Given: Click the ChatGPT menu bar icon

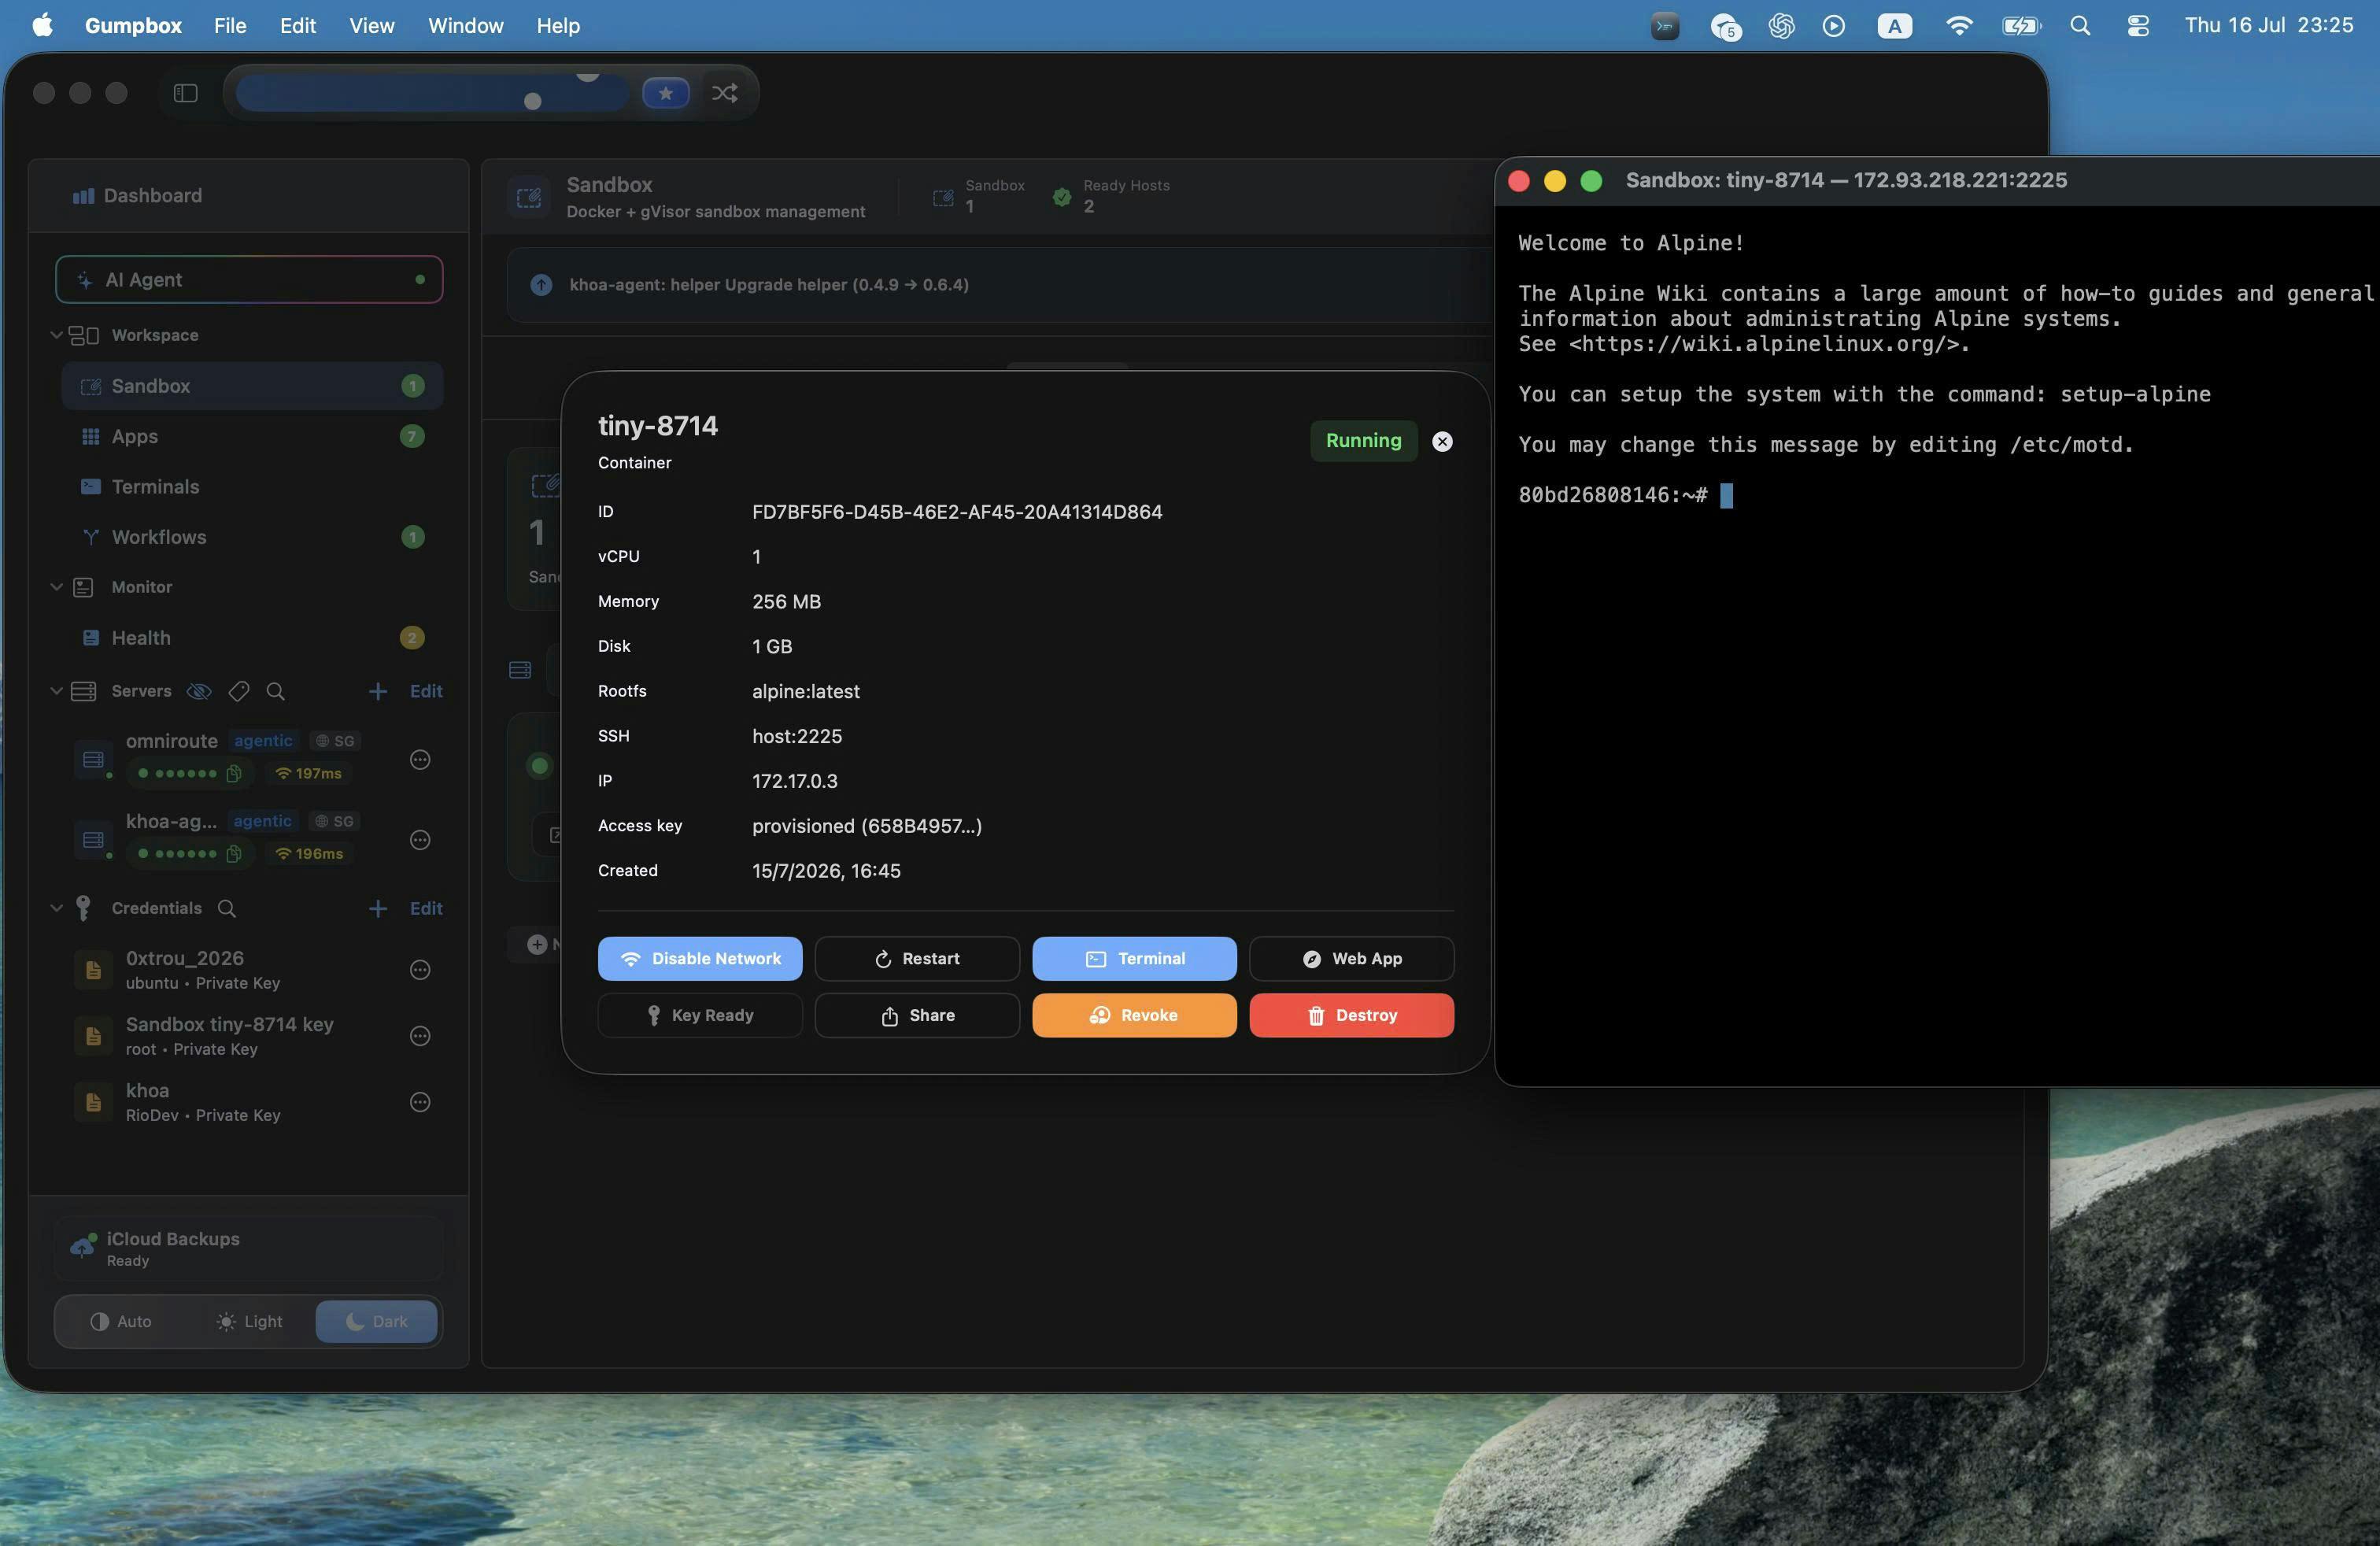Looking at the screenshot, I should 1781,26.
